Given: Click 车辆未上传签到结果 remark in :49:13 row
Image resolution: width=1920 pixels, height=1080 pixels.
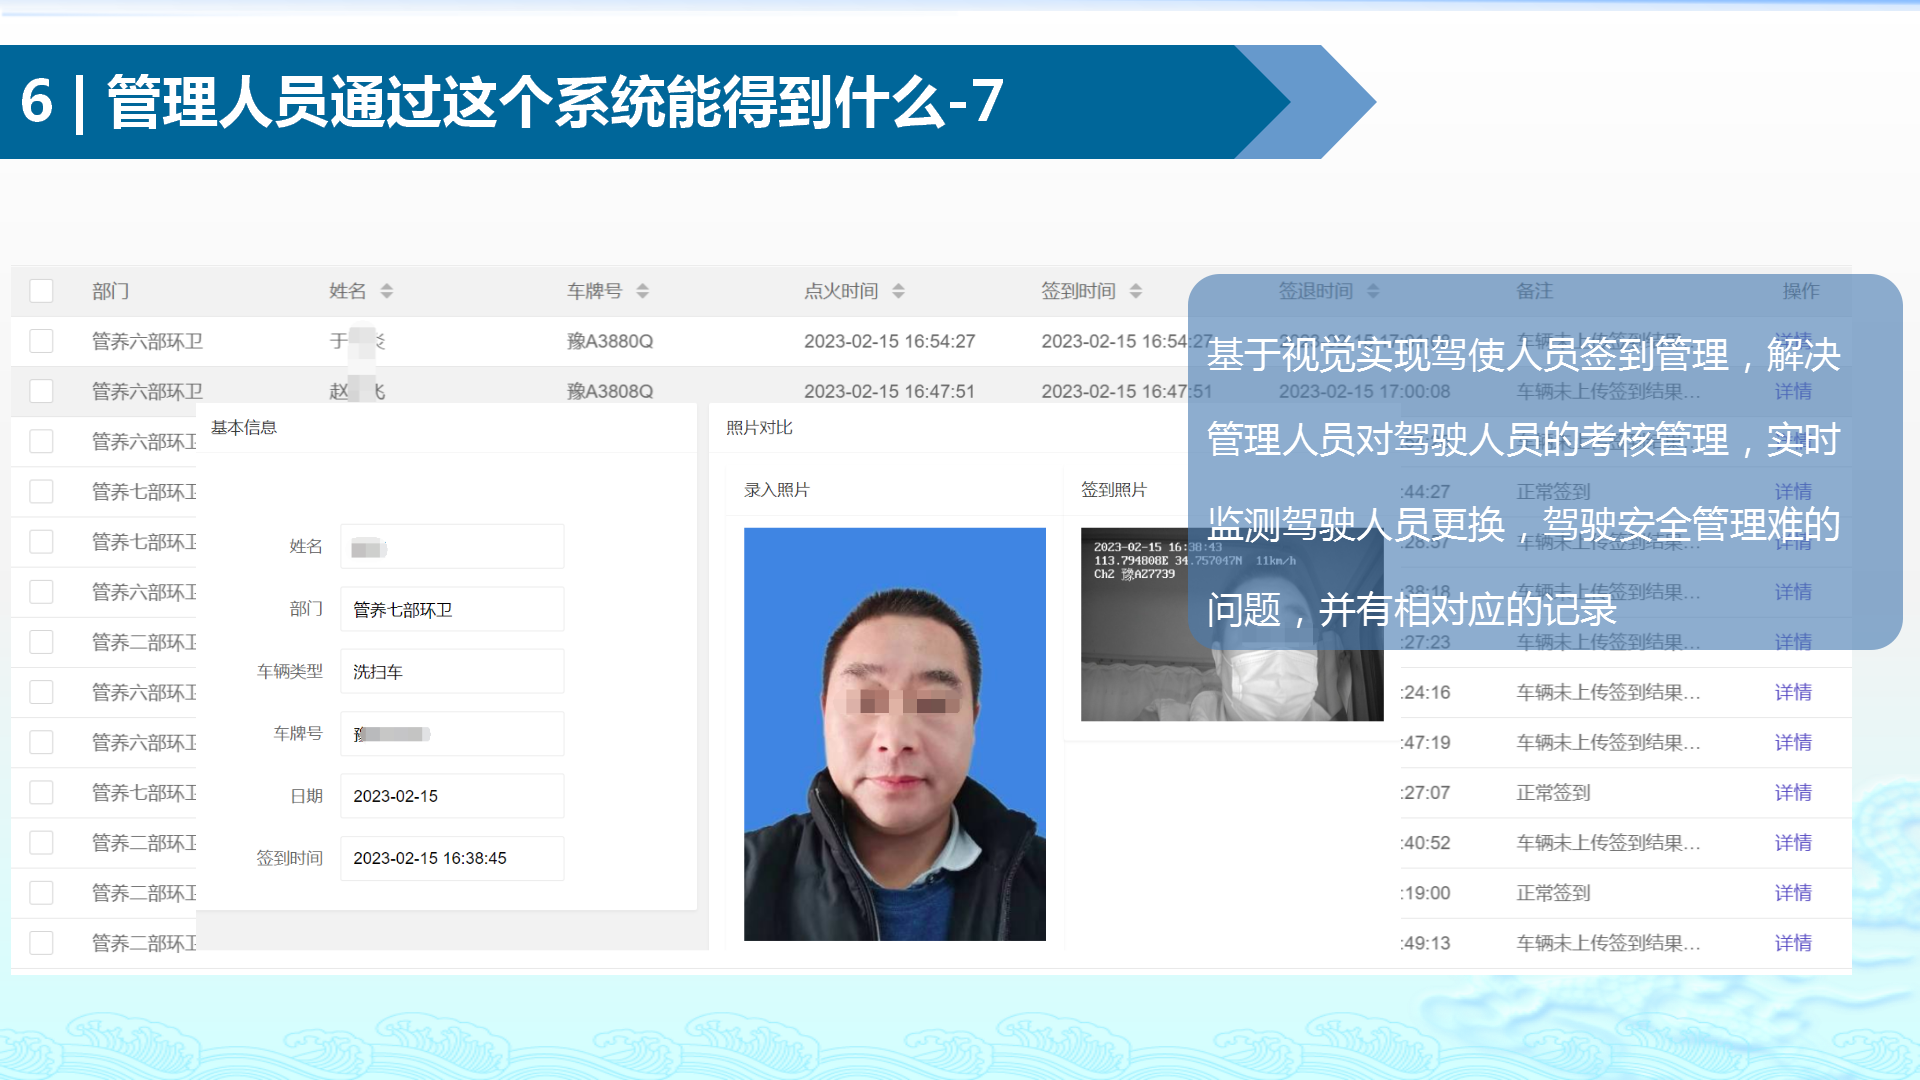Looking at the screenshot, I should [x=1608, y=943].
